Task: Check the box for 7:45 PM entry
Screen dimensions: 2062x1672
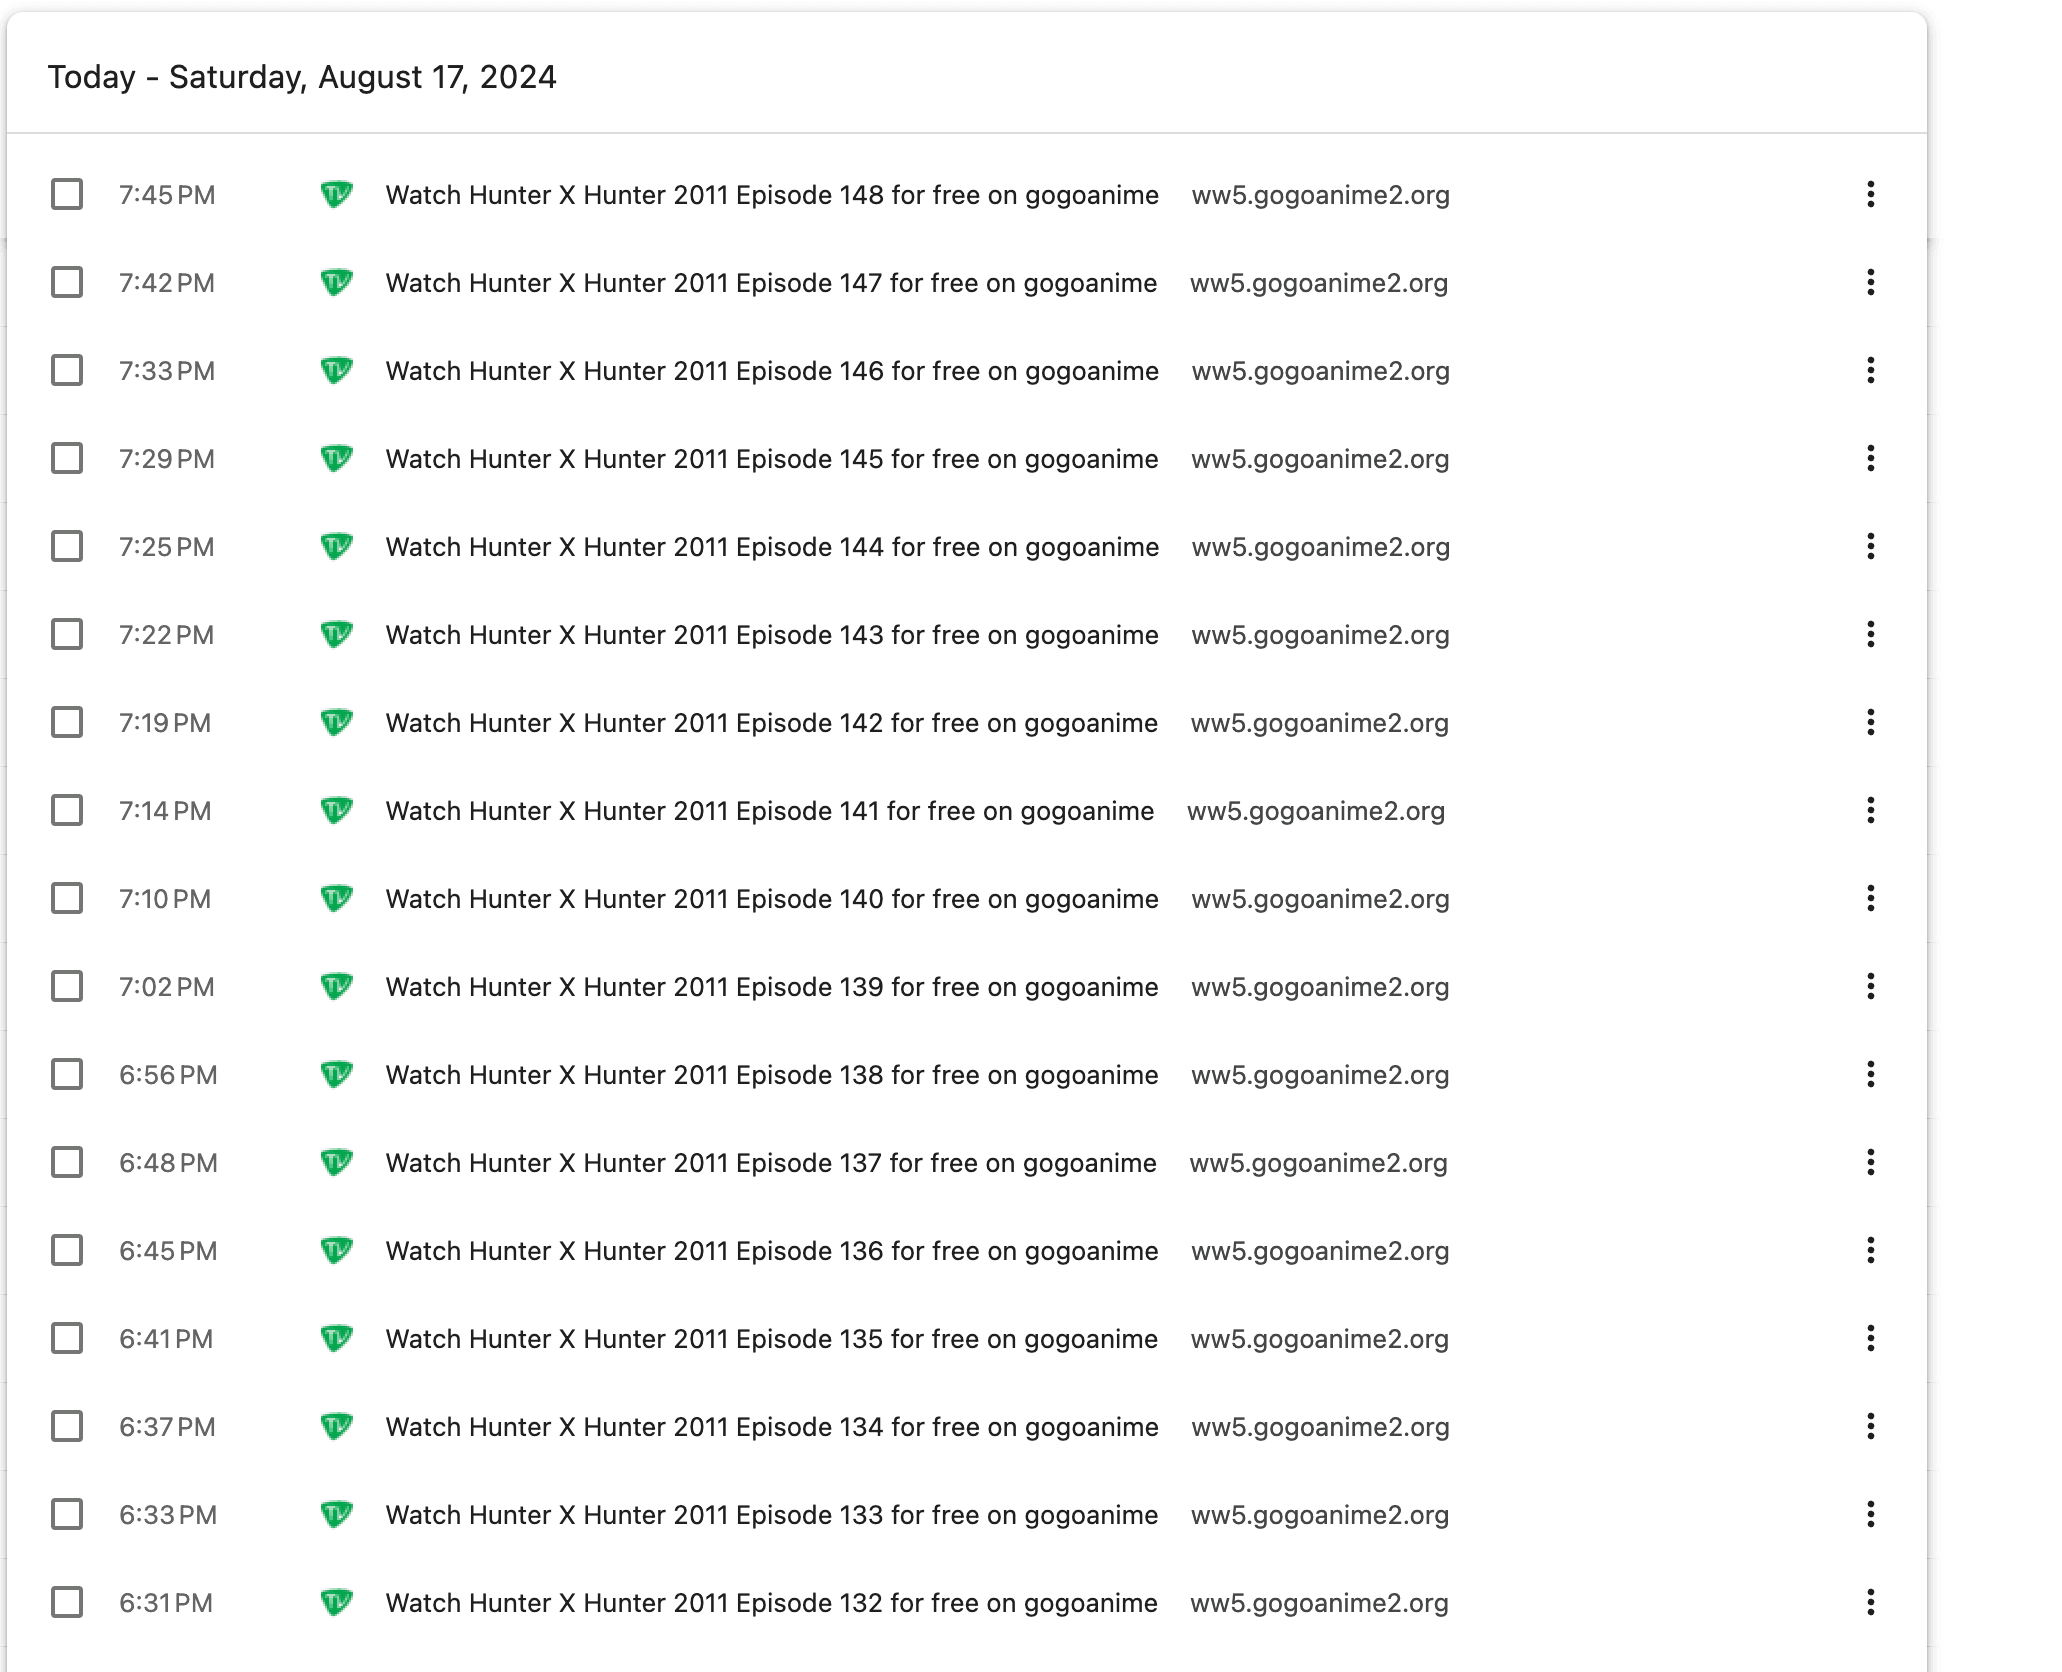Action: click(67, 194)
